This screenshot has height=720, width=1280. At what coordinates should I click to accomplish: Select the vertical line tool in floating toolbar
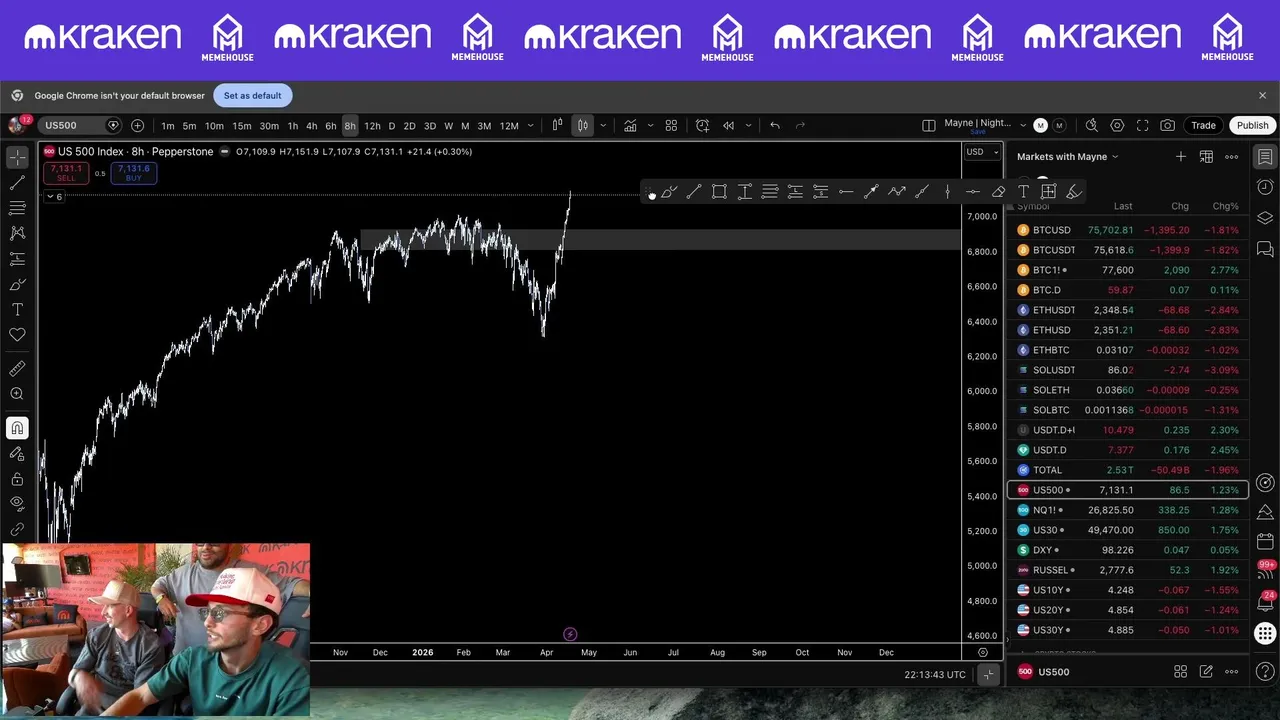pos(947,192)
